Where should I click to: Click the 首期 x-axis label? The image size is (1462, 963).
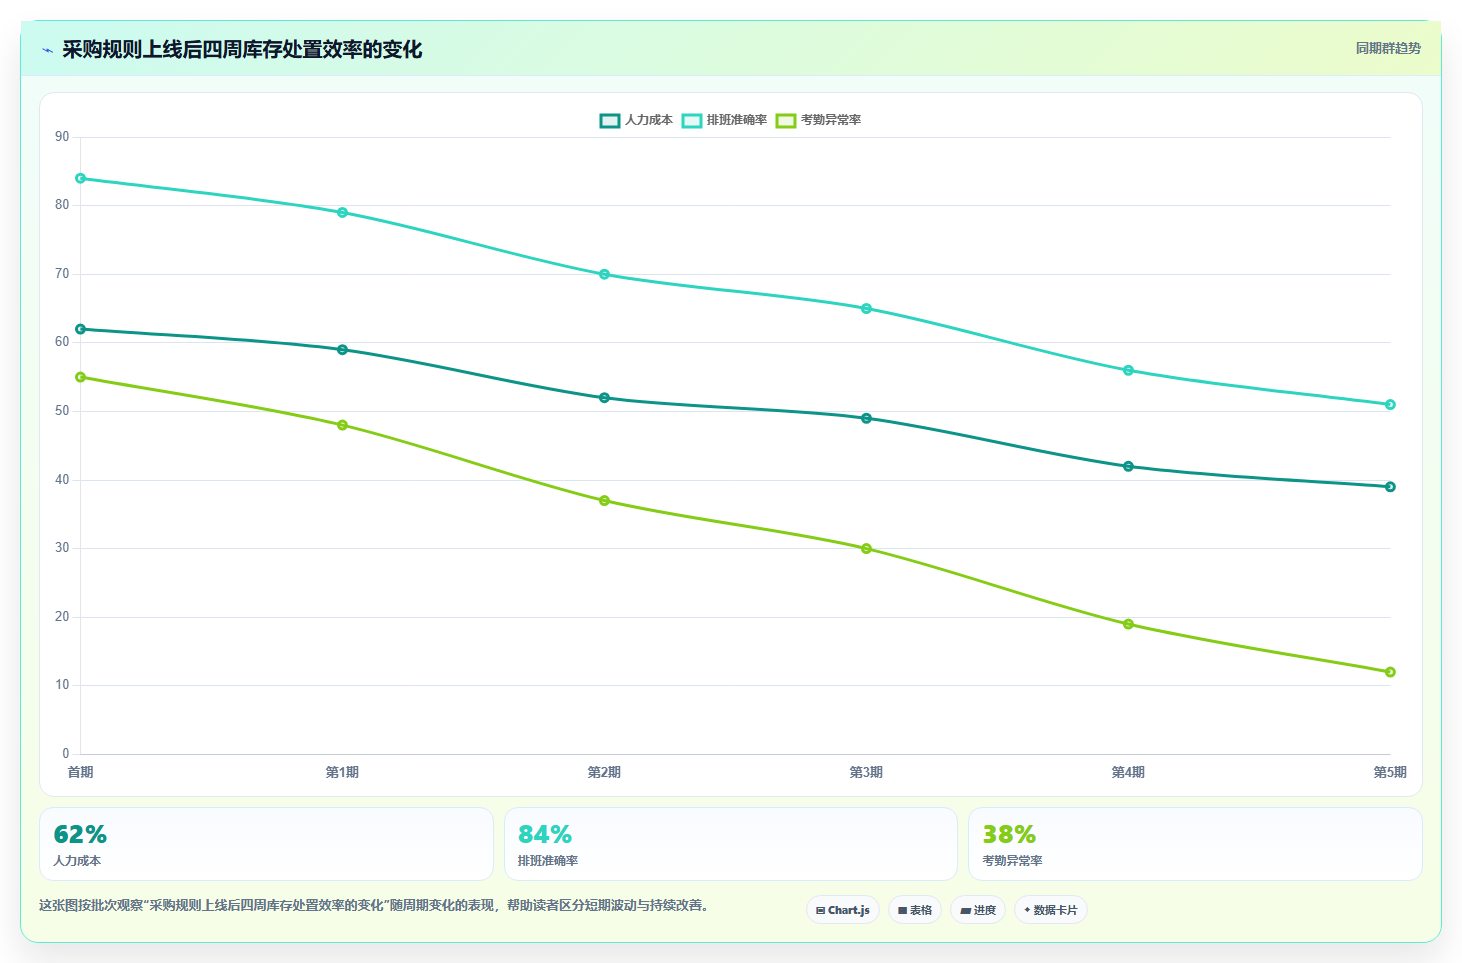coord(81,772)
